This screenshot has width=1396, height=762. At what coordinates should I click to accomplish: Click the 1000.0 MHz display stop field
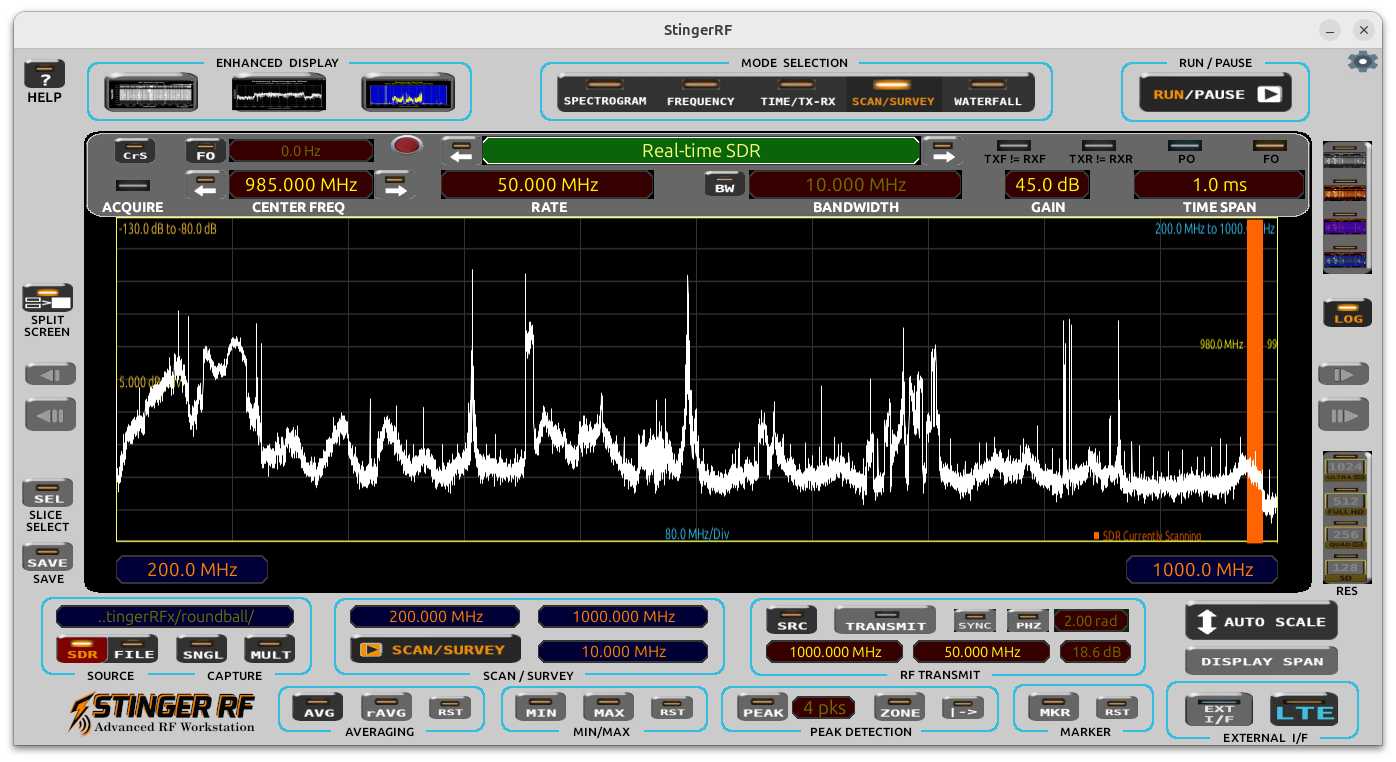[x=1202, y=570]
